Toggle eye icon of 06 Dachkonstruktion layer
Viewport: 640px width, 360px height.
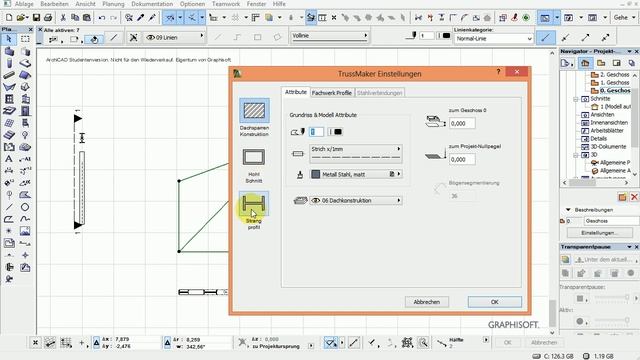point(316,200)
